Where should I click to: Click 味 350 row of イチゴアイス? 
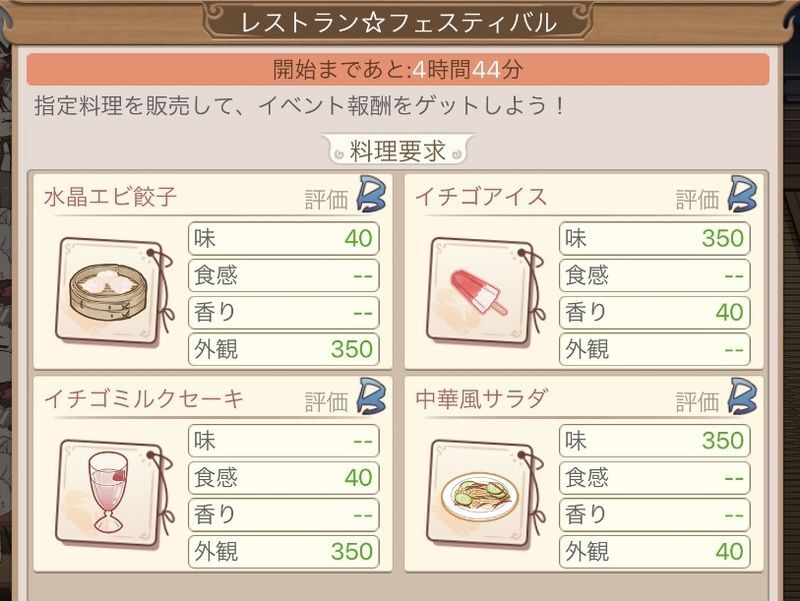tap(655, 237)
